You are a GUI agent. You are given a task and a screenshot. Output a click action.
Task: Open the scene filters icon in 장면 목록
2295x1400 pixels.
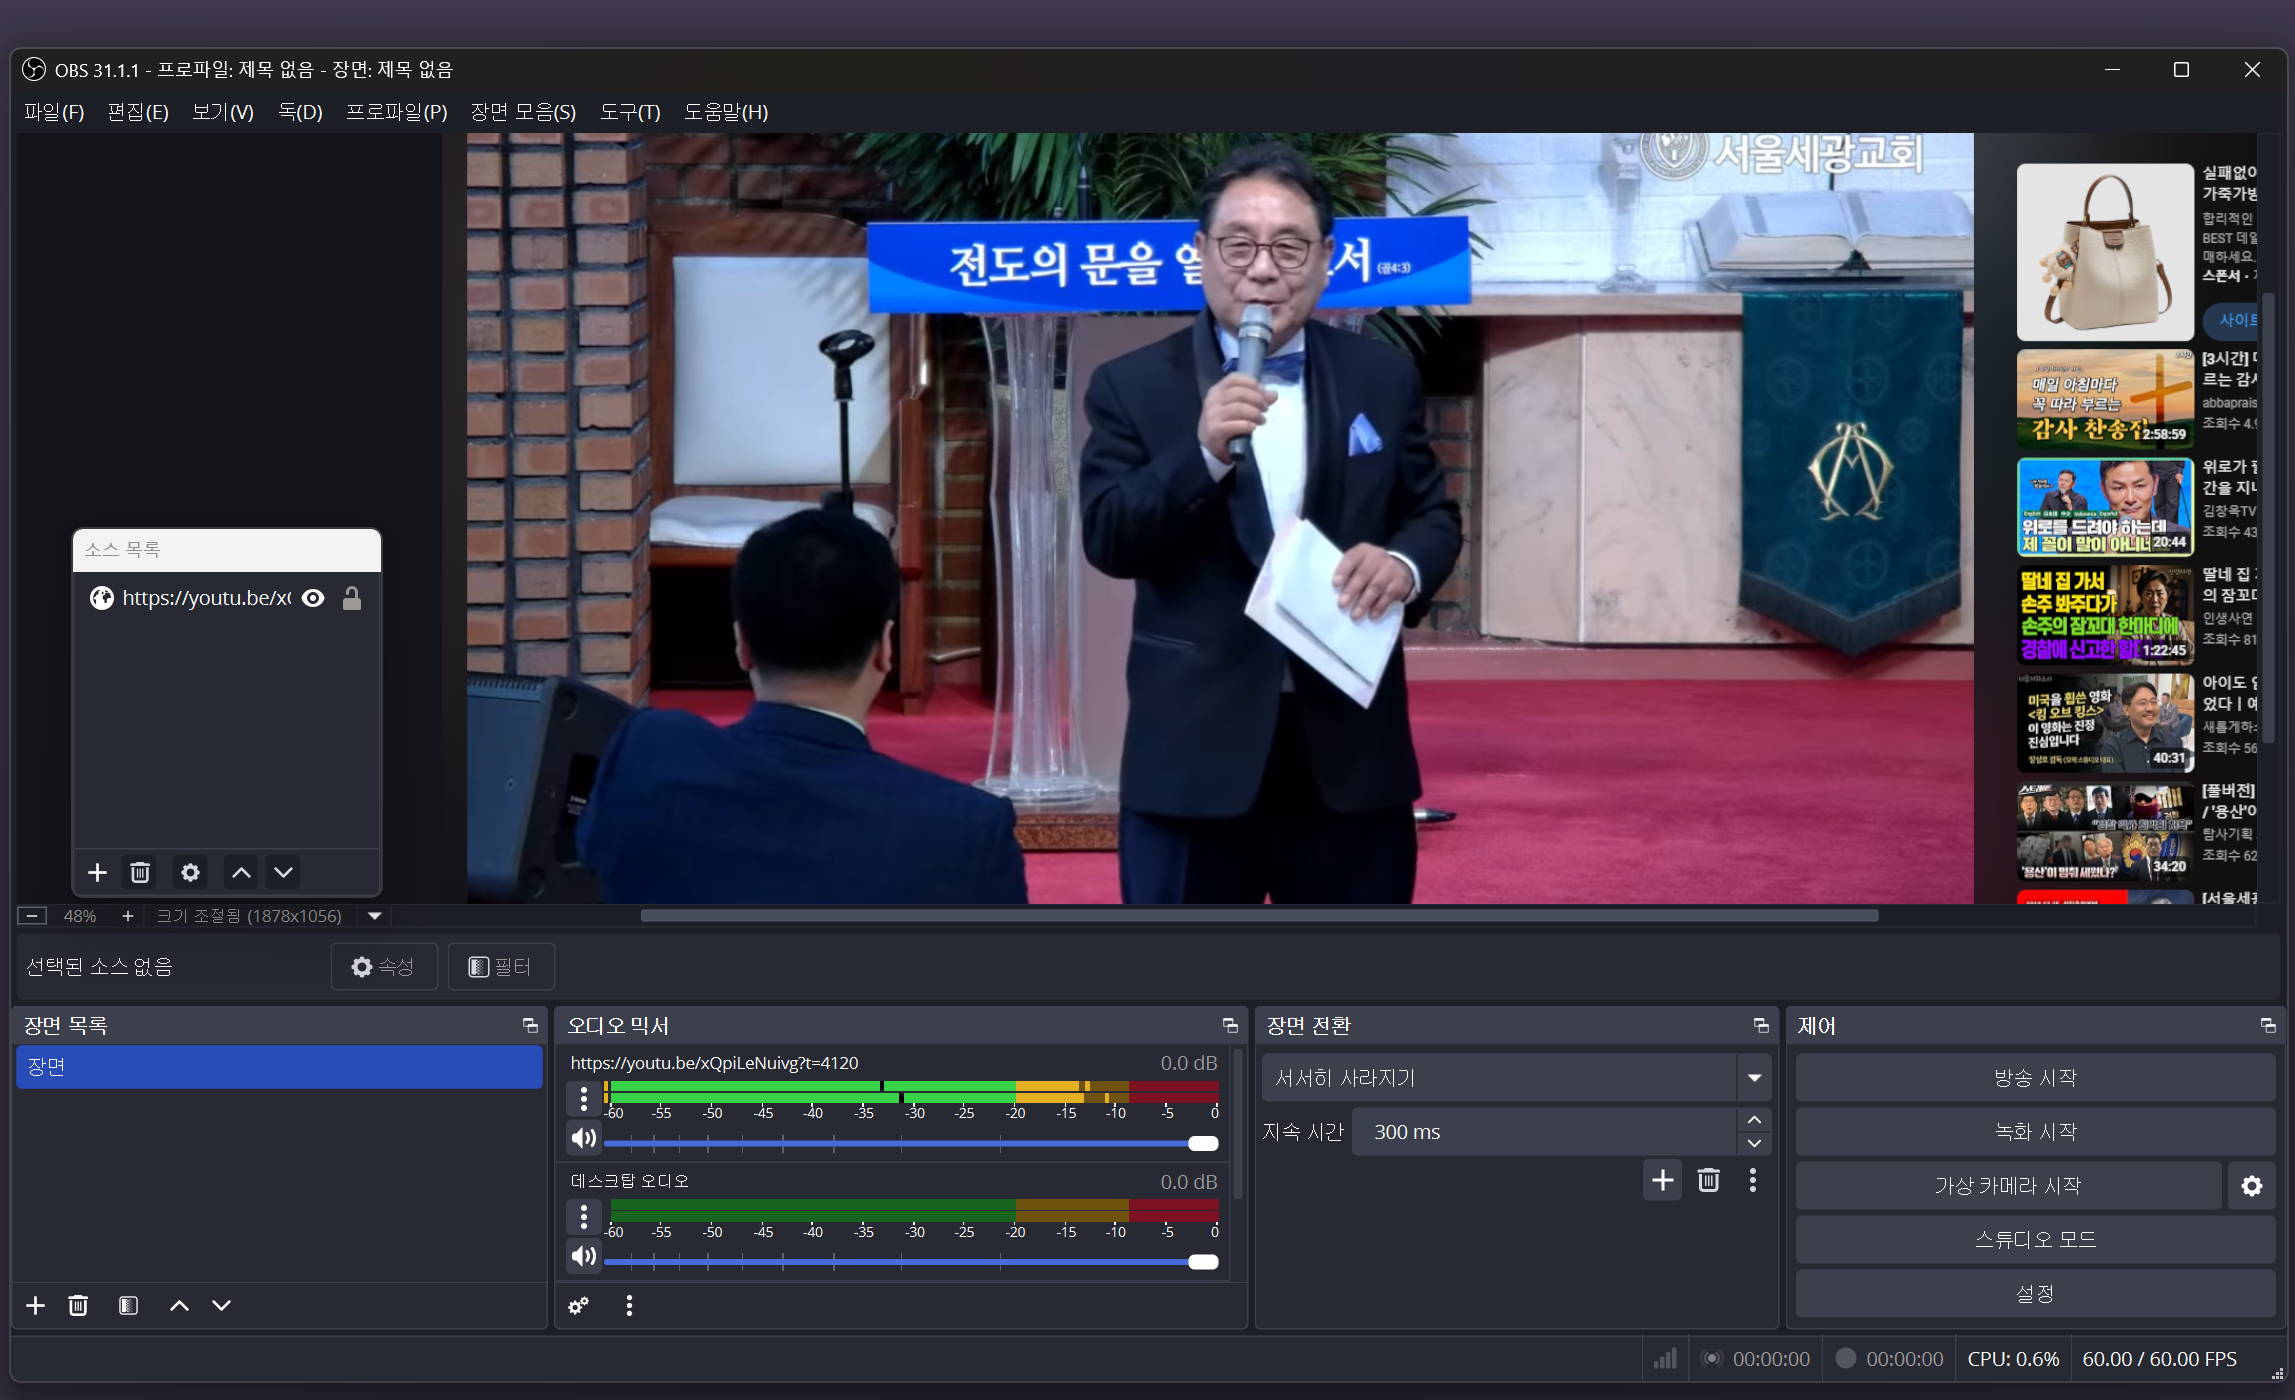[x=128, y=1306]
